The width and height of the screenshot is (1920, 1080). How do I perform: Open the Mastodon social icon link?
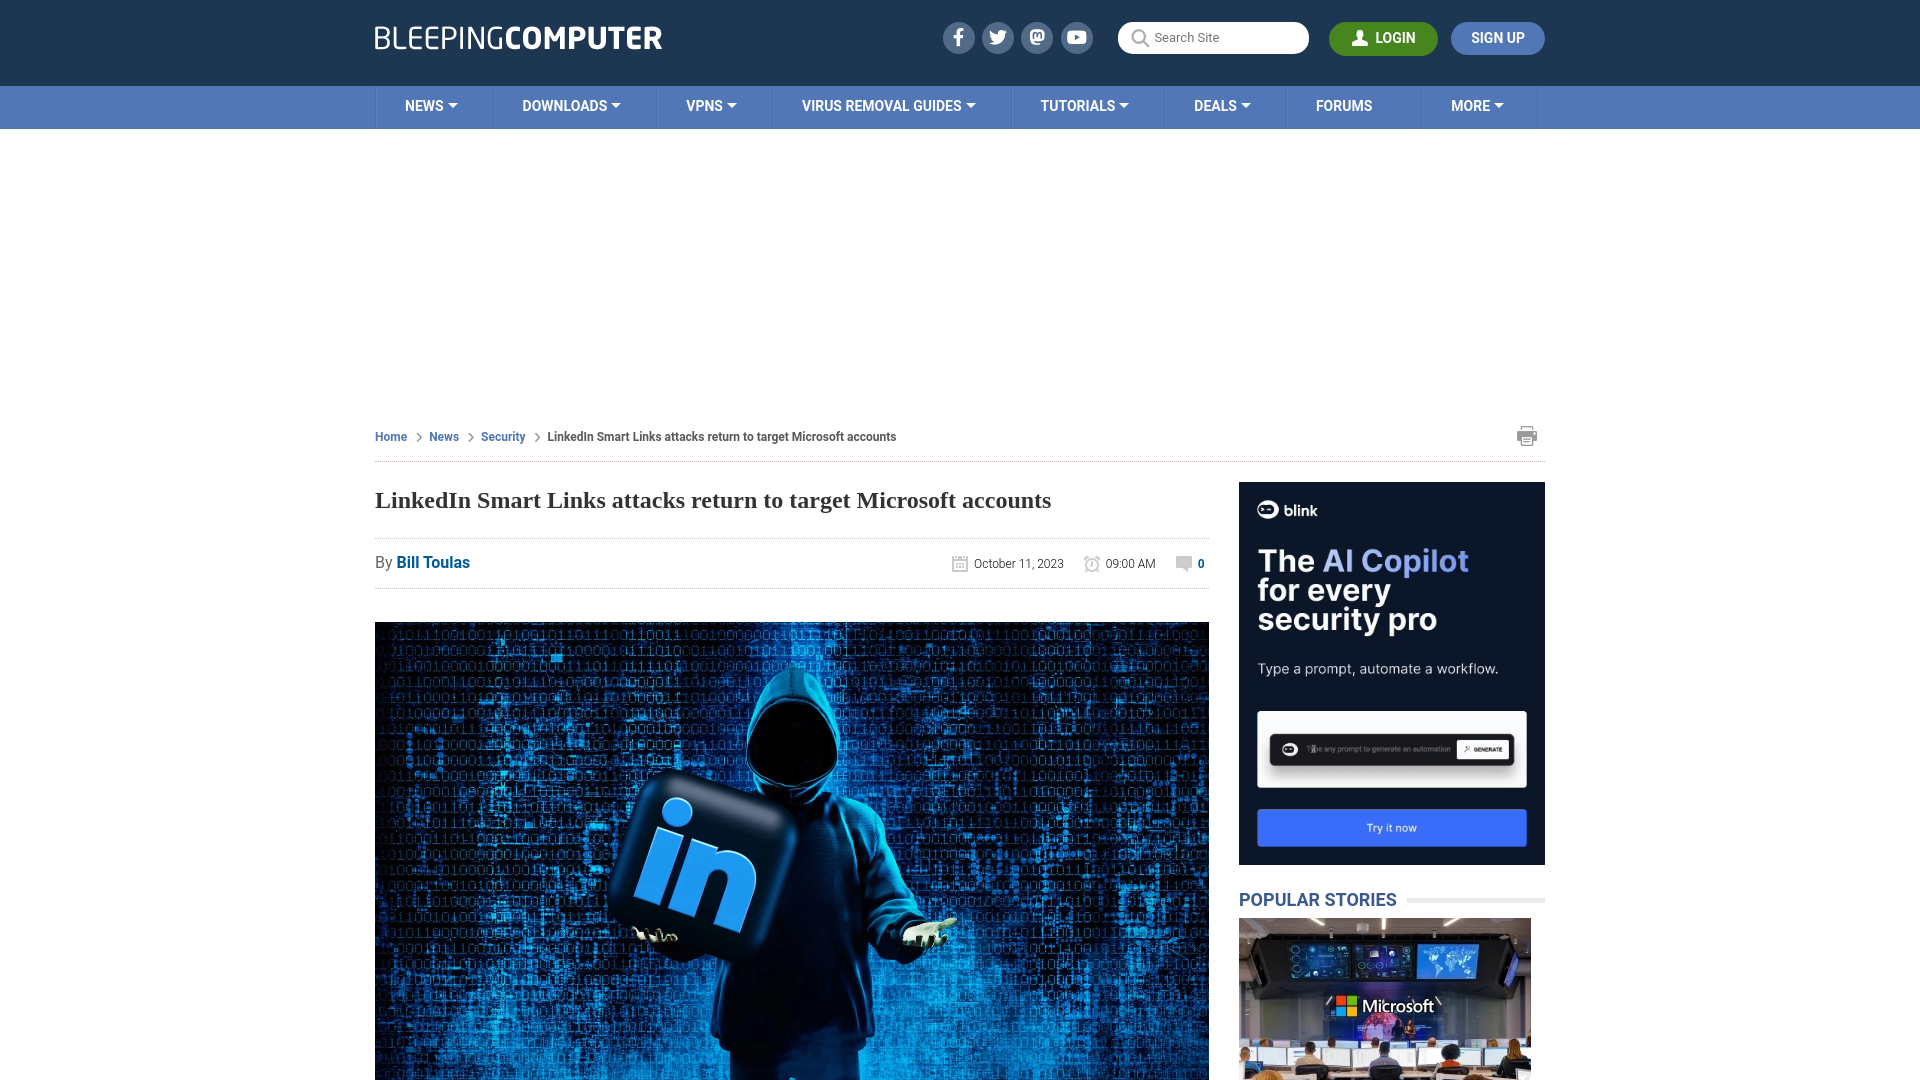tap(1038, 37)
